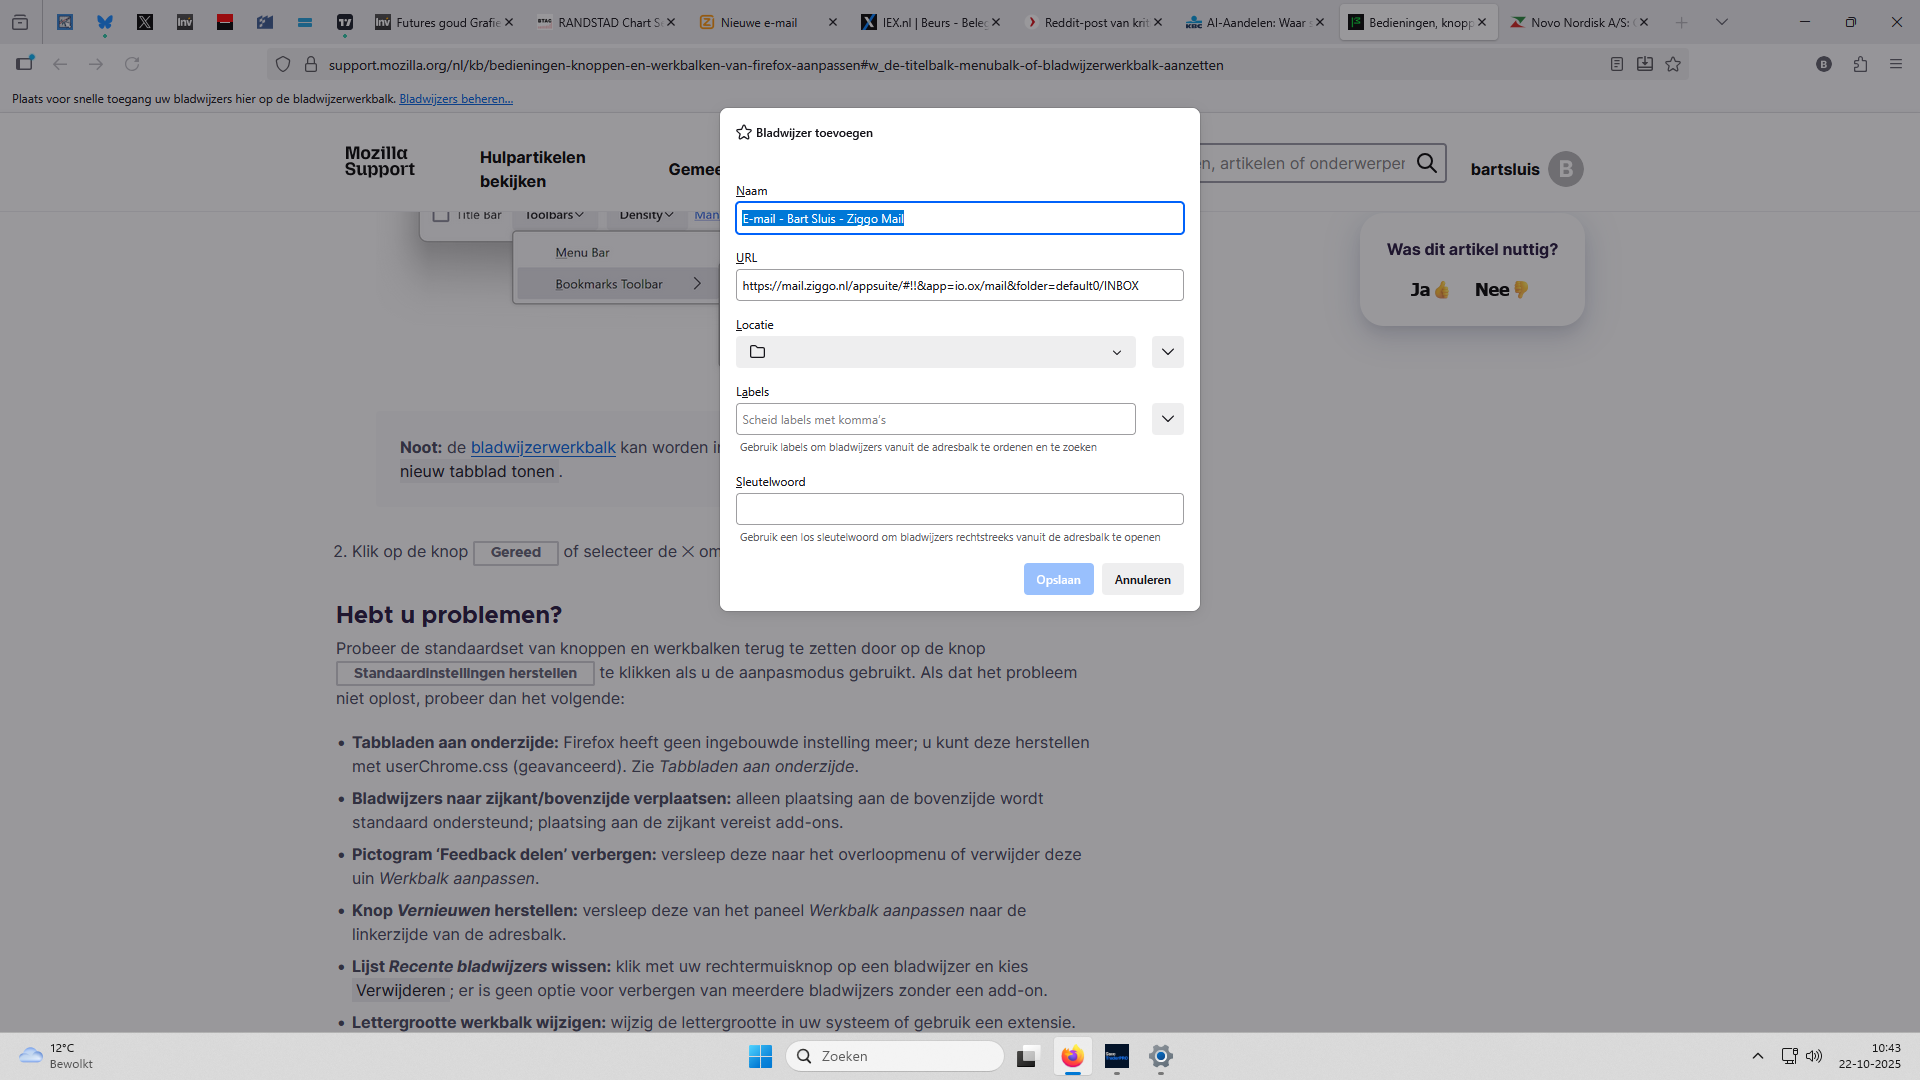Open Firefox from the Windows taskbar

tap(1072, 1056)
